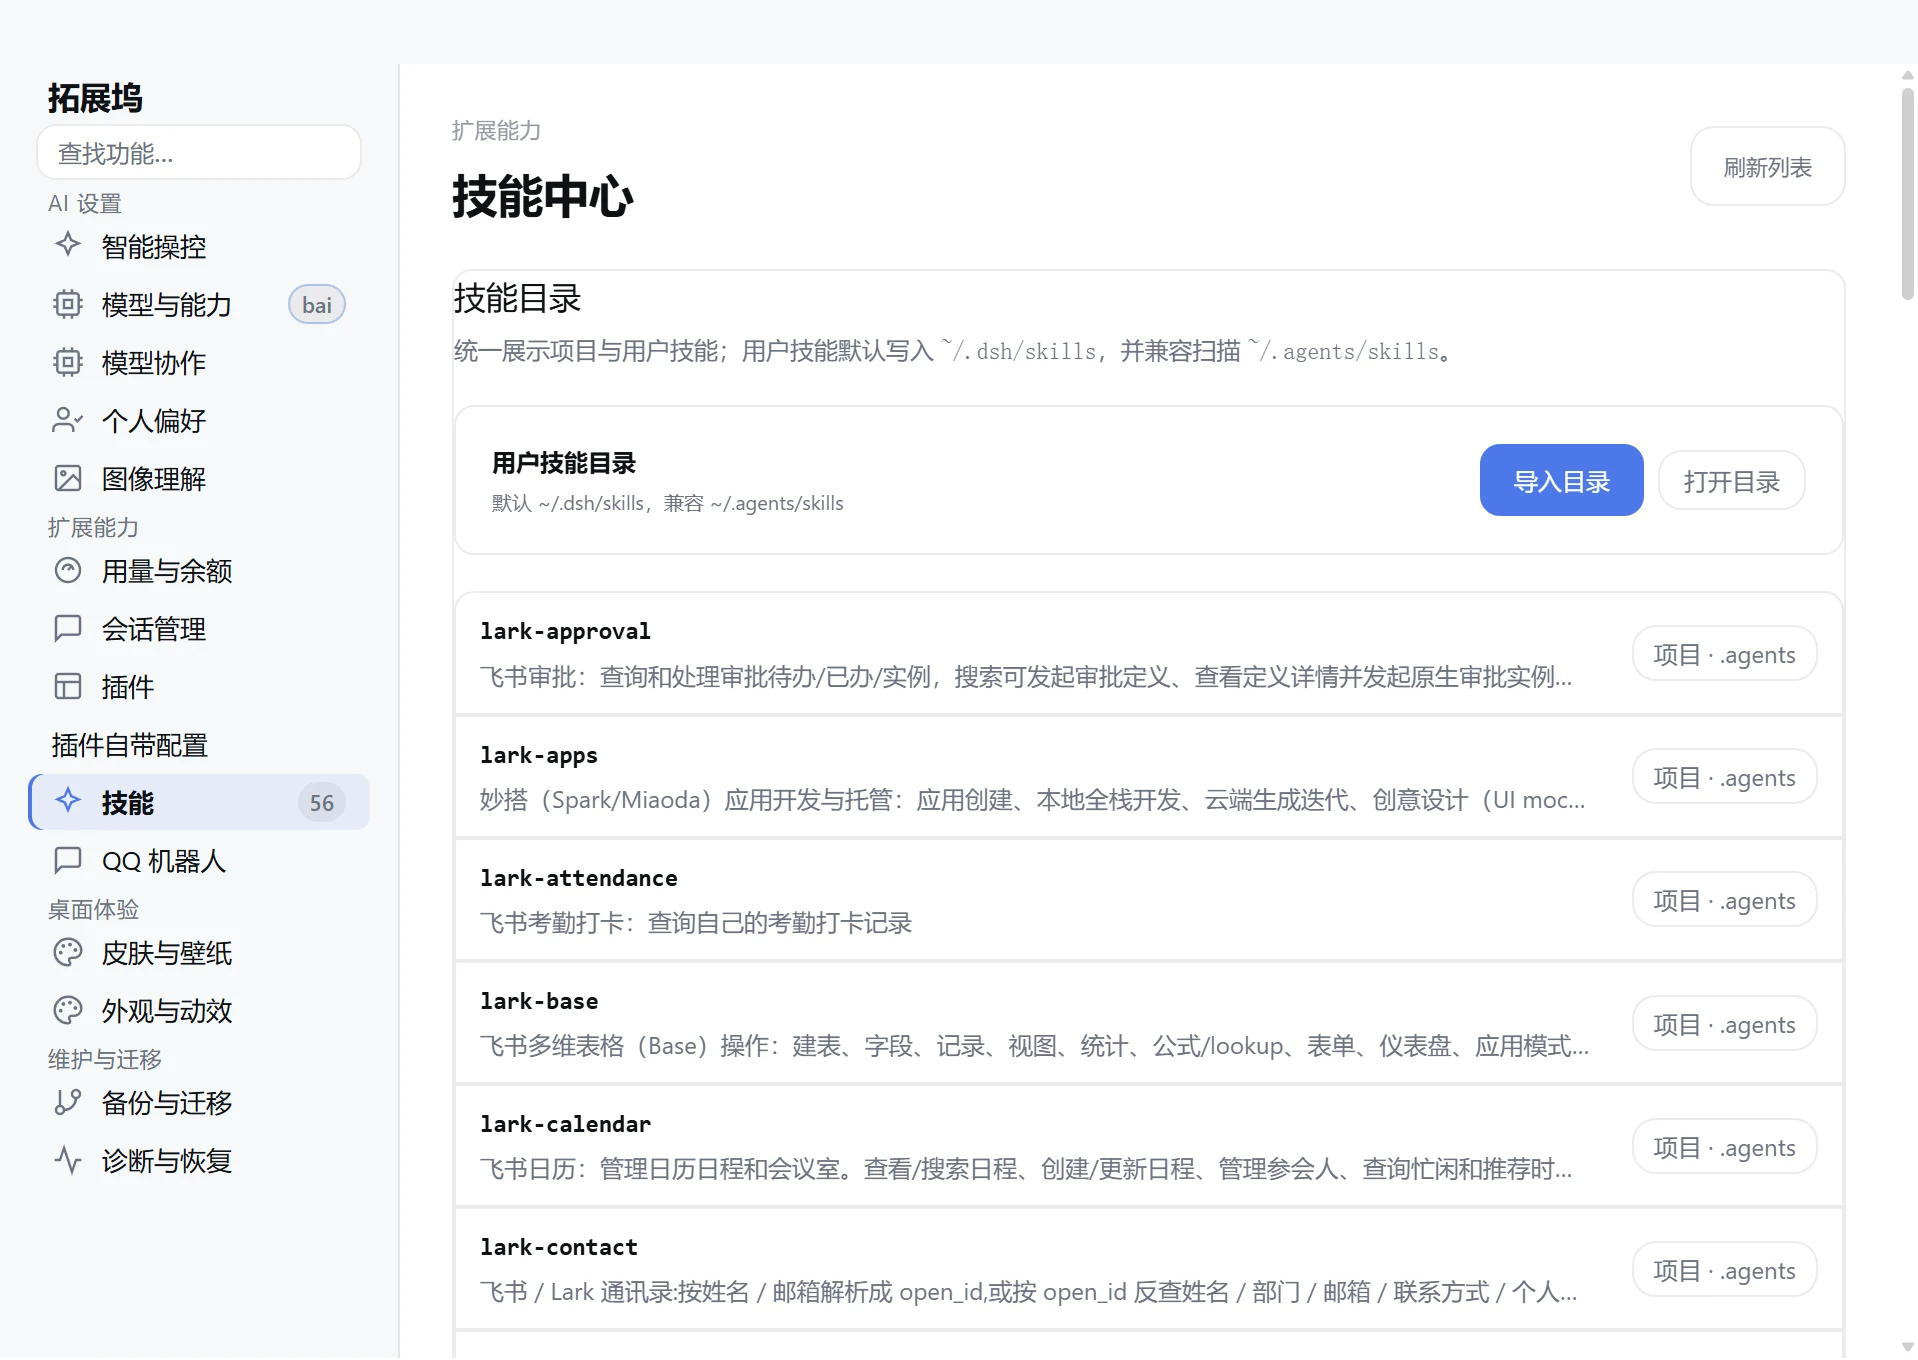Click the chip icon beside 模型与能力
1918x1360 pixels.
pos(68,304)
